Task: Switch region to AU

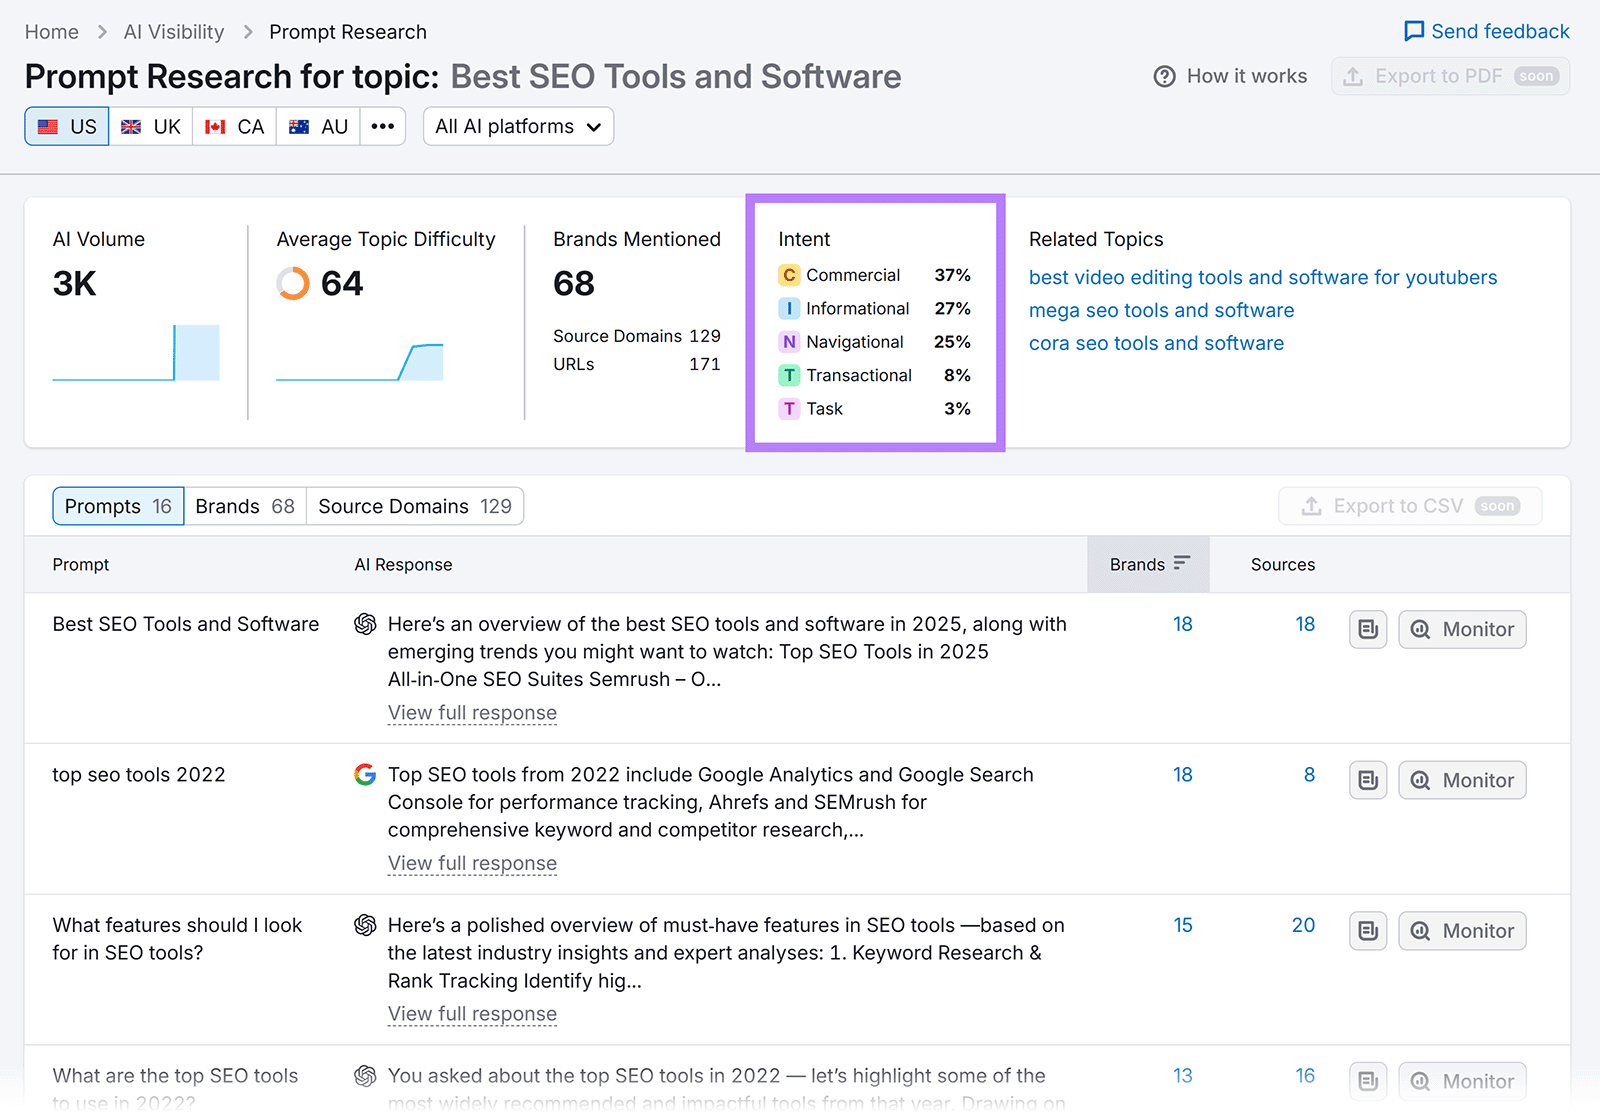Action: pyautogui.click(x=318, y=127)
